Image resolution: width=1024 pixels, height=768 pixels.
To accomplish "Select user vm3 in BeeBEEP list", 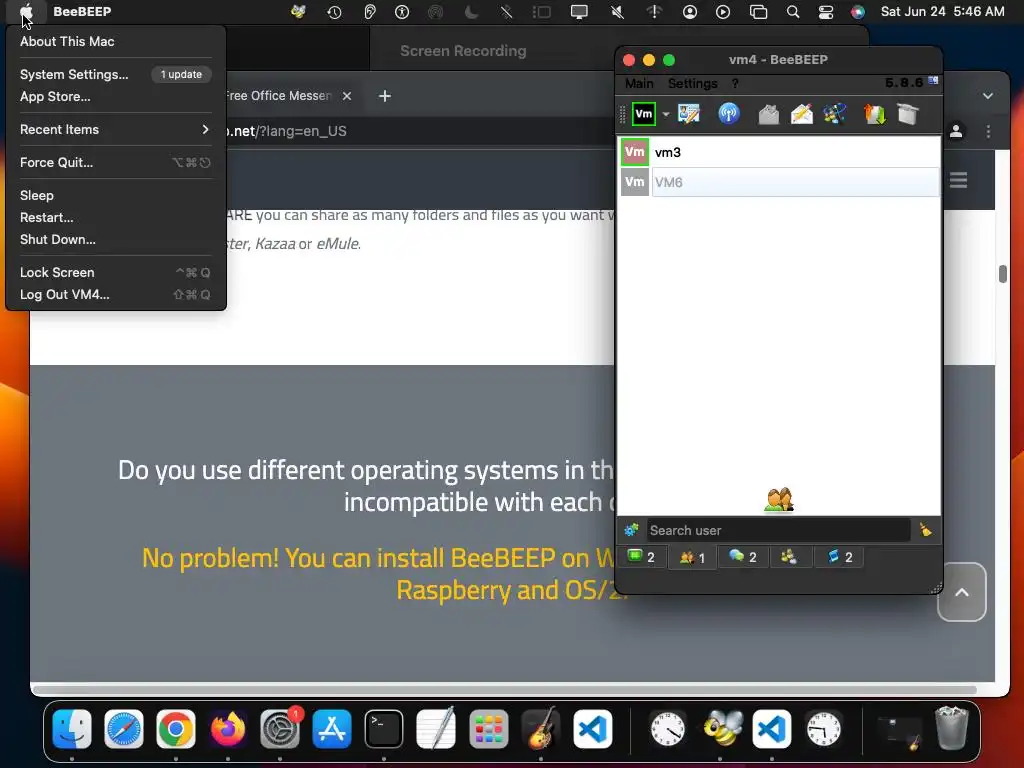I will tap(778, 152).
